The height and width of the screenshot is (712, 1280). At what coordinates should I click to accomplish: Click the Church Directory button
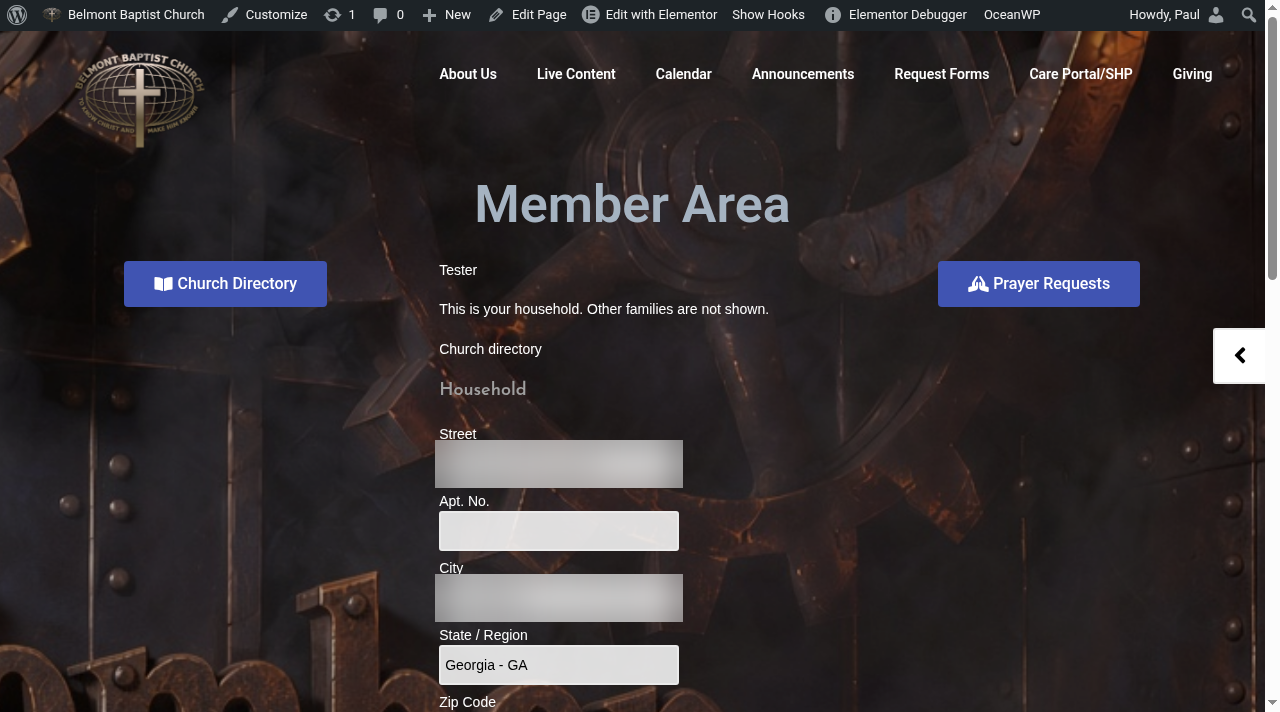[225, 284]
